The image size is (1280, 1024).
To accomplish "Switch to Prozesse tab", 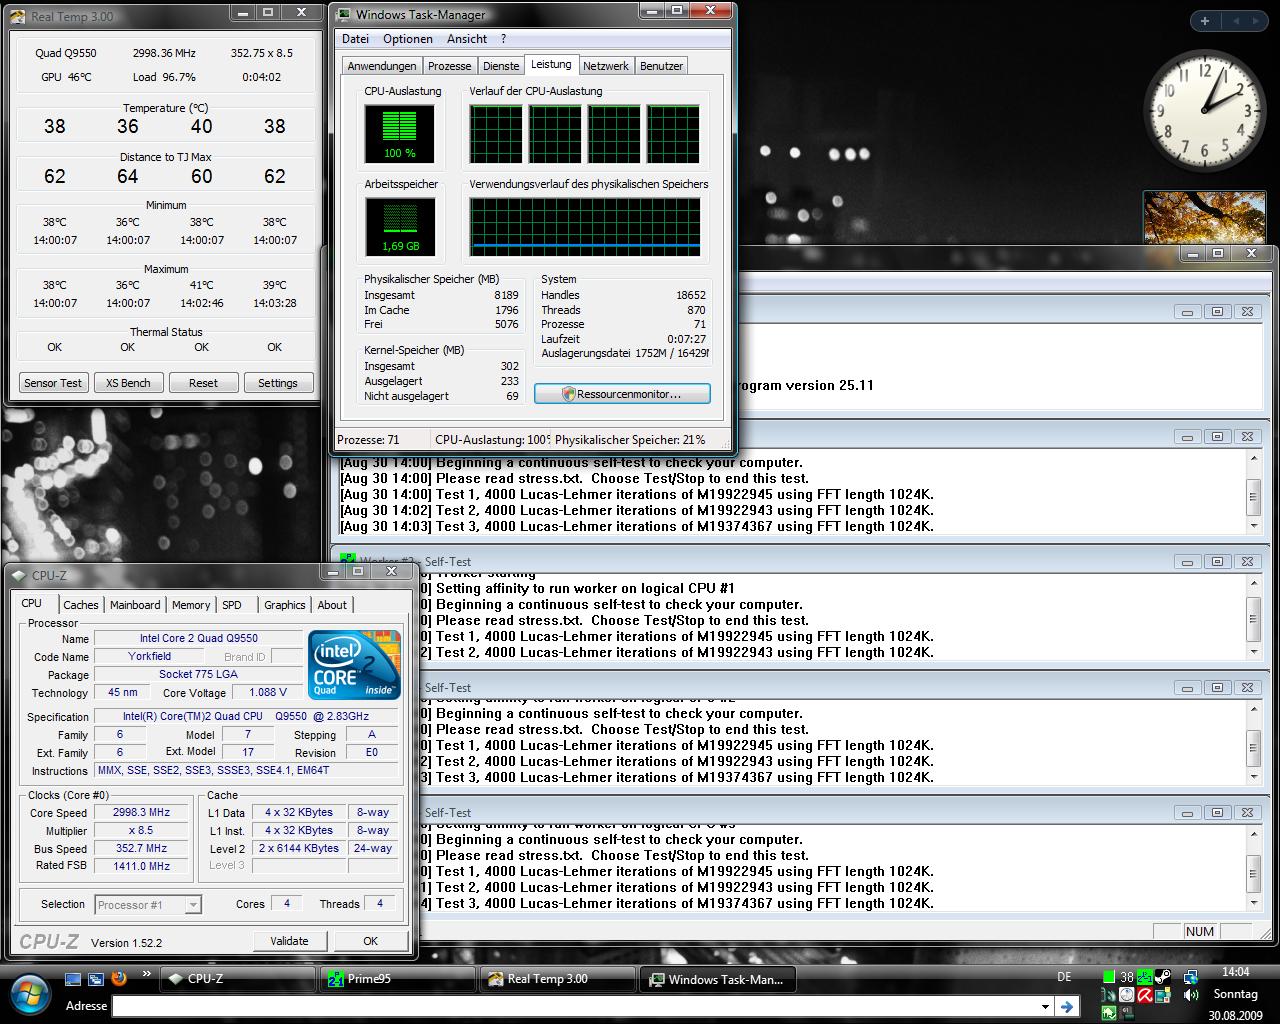I will click(450, 66).
